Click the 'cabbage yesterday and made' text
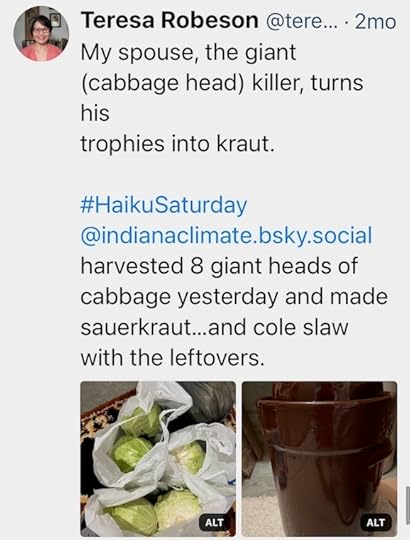This screenshot has width=410, height=540. [234, 297]
